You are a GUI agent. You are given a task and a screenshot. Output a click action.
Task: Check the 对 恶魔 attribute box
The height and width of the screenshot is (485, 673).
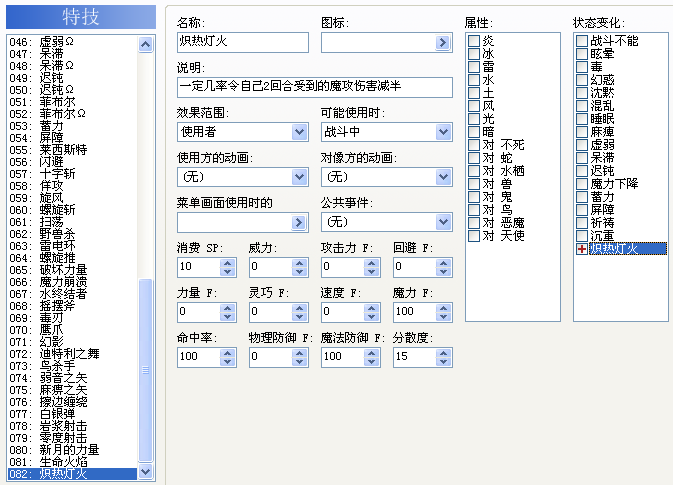tap(474, 223)
